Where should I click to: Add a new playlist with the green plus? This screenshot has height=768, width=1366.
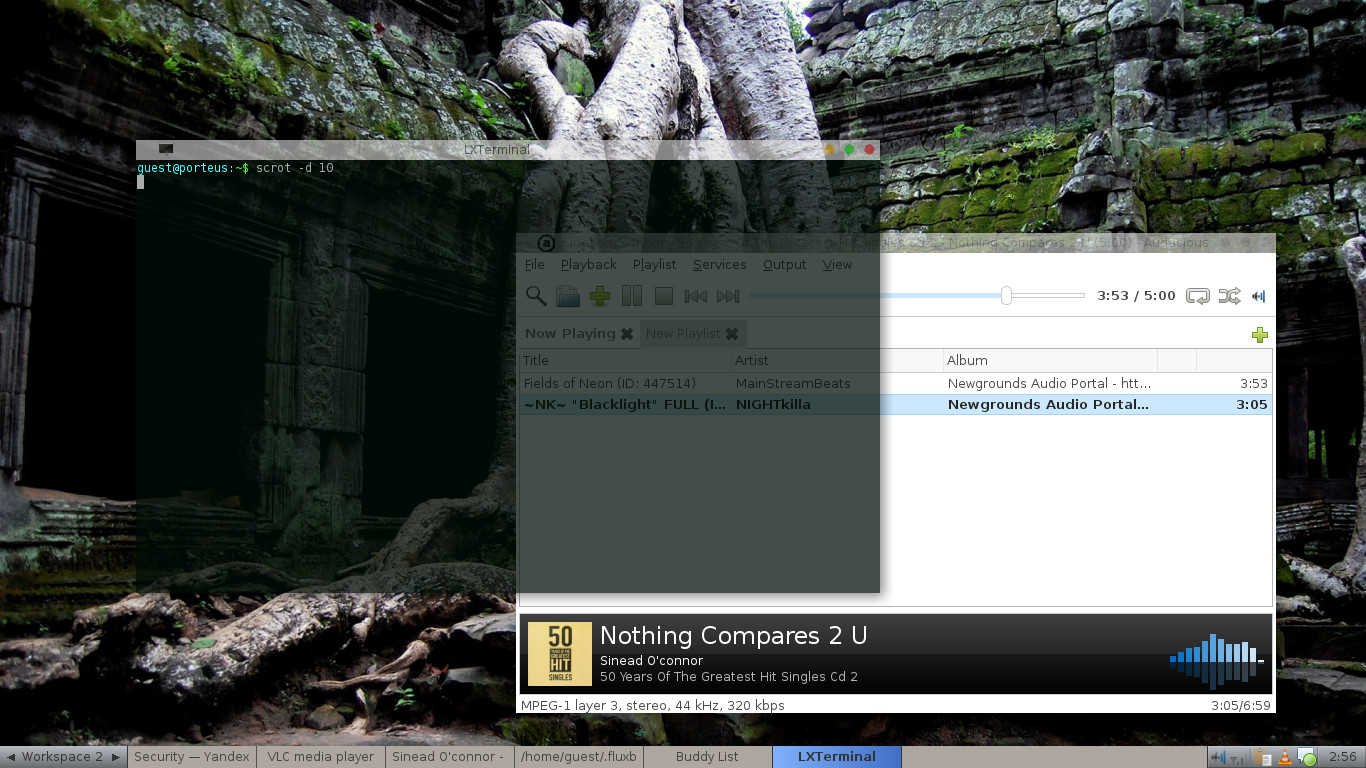(1260, 335)
